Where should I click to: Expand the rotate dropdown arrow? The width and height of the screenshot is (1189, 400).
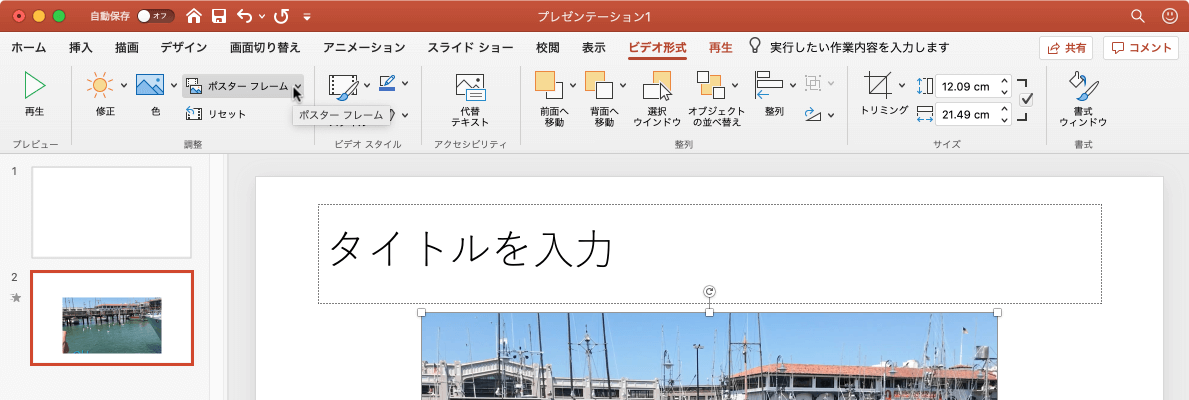[831, 115]
